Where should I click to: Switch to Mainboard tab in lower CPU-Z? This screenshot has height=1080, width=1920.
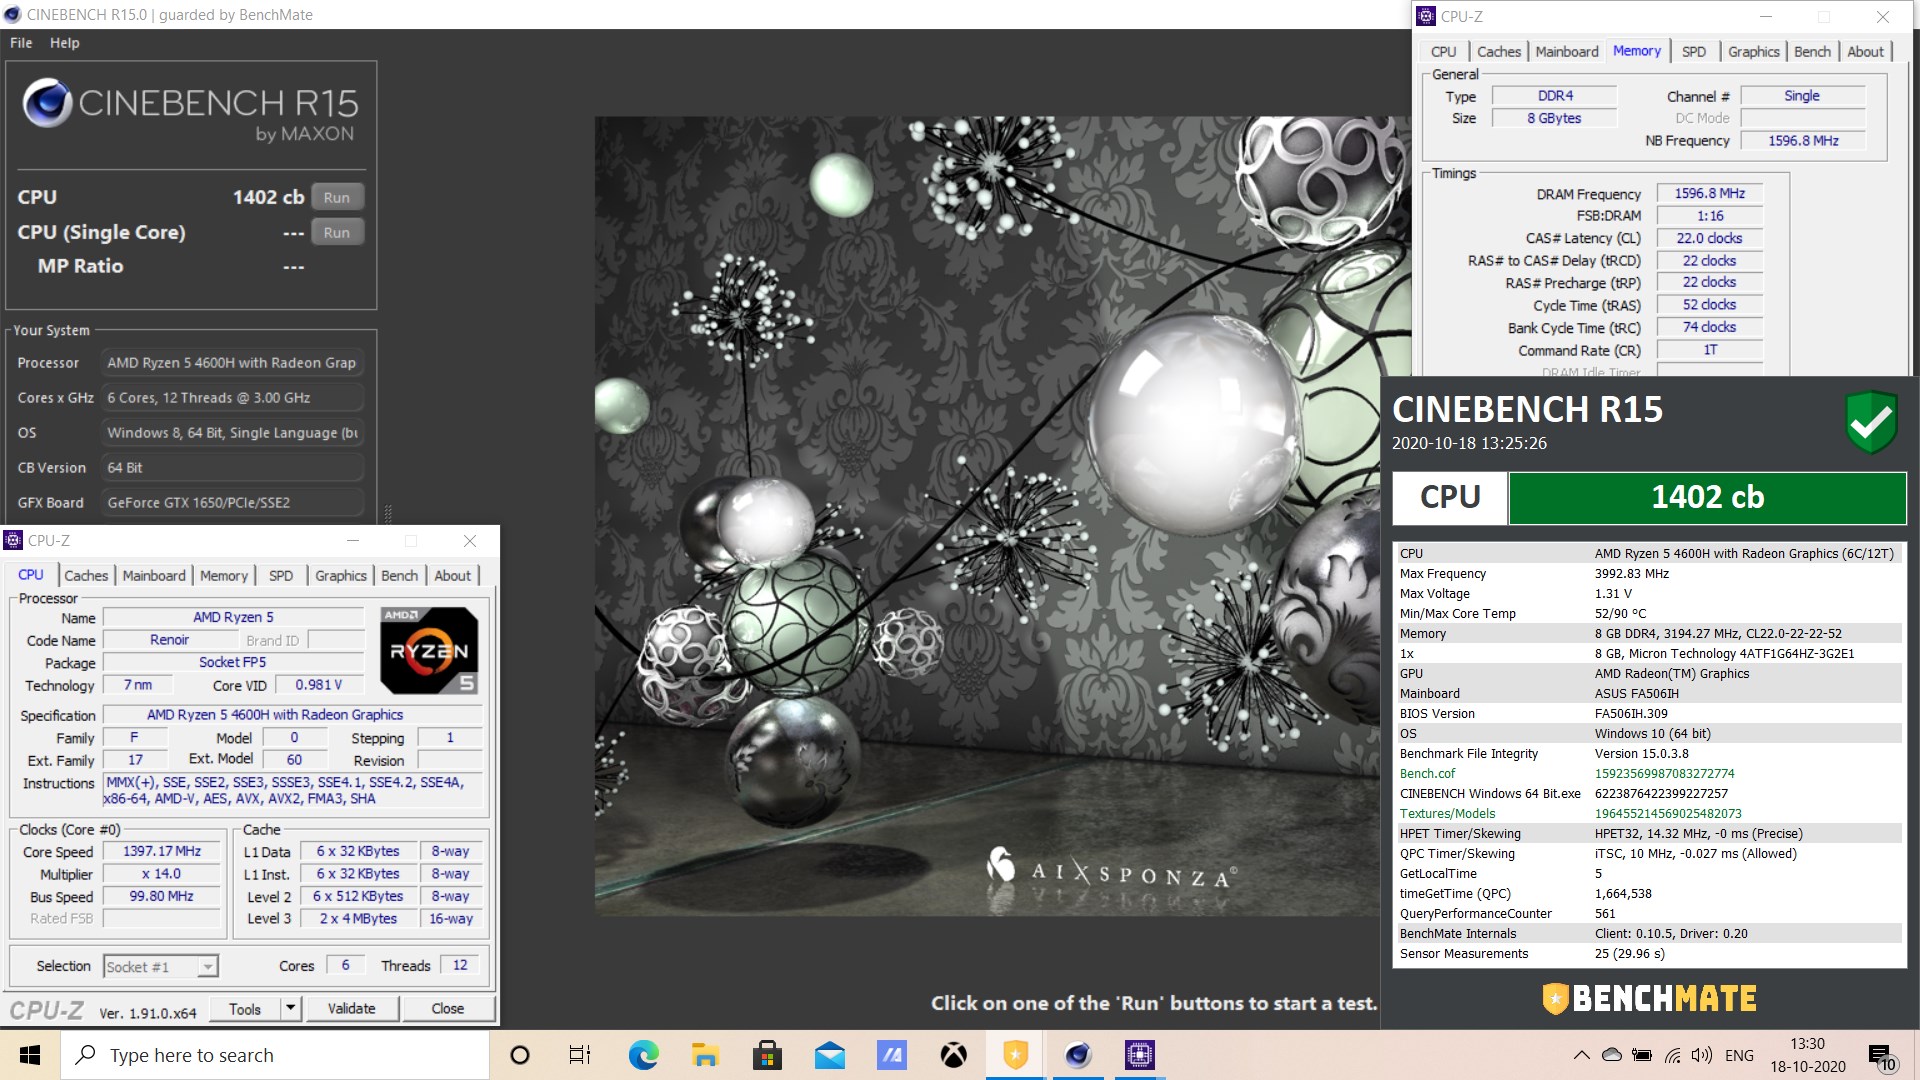(154, 576)
